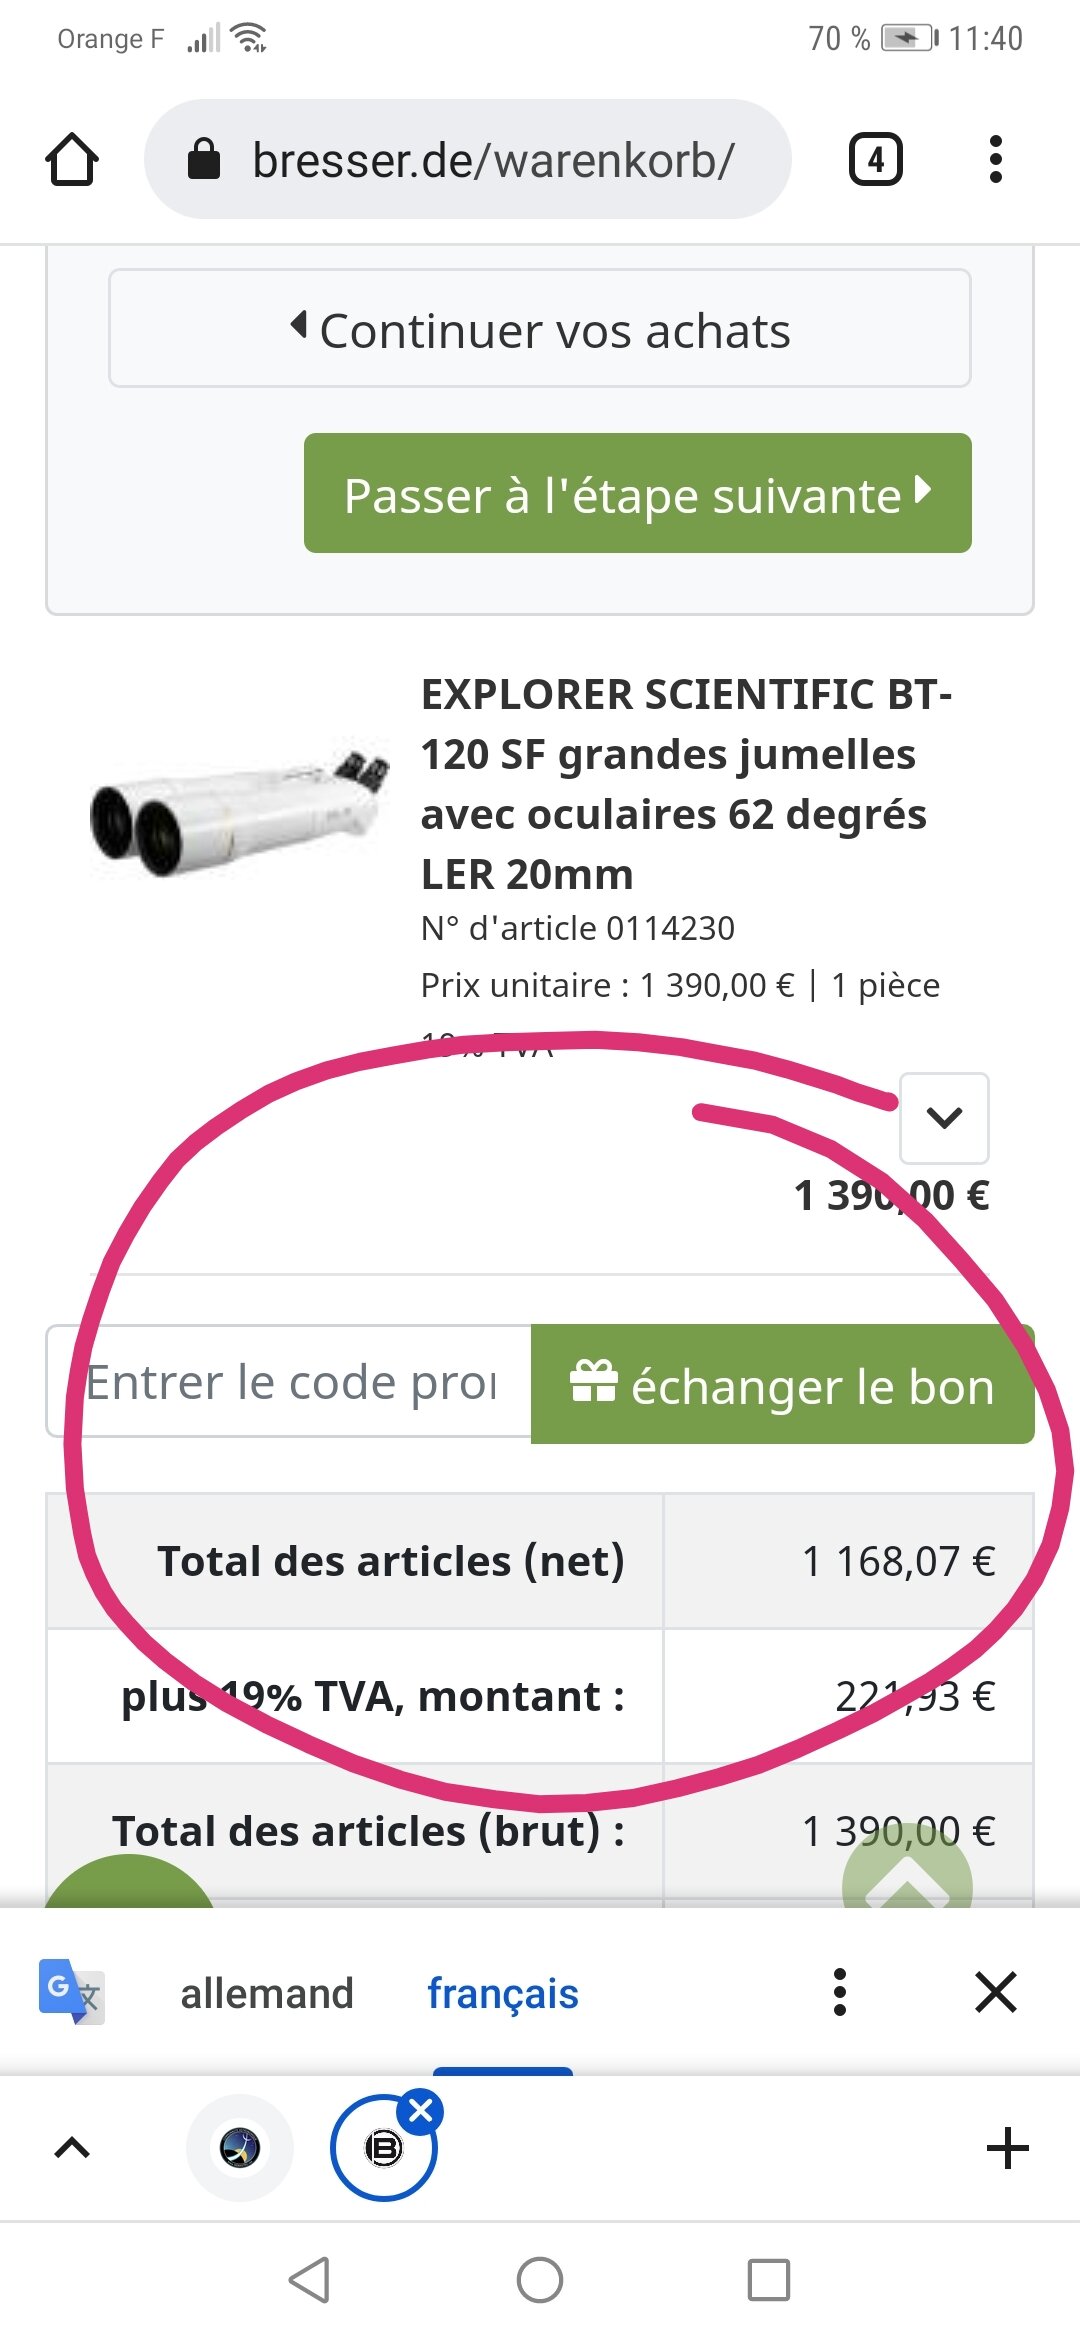Tap the Google Translate icon
Image resolution: width=1080 pixels, height=2340 pixels.
pyautogui.click(x=71, y=1992)
